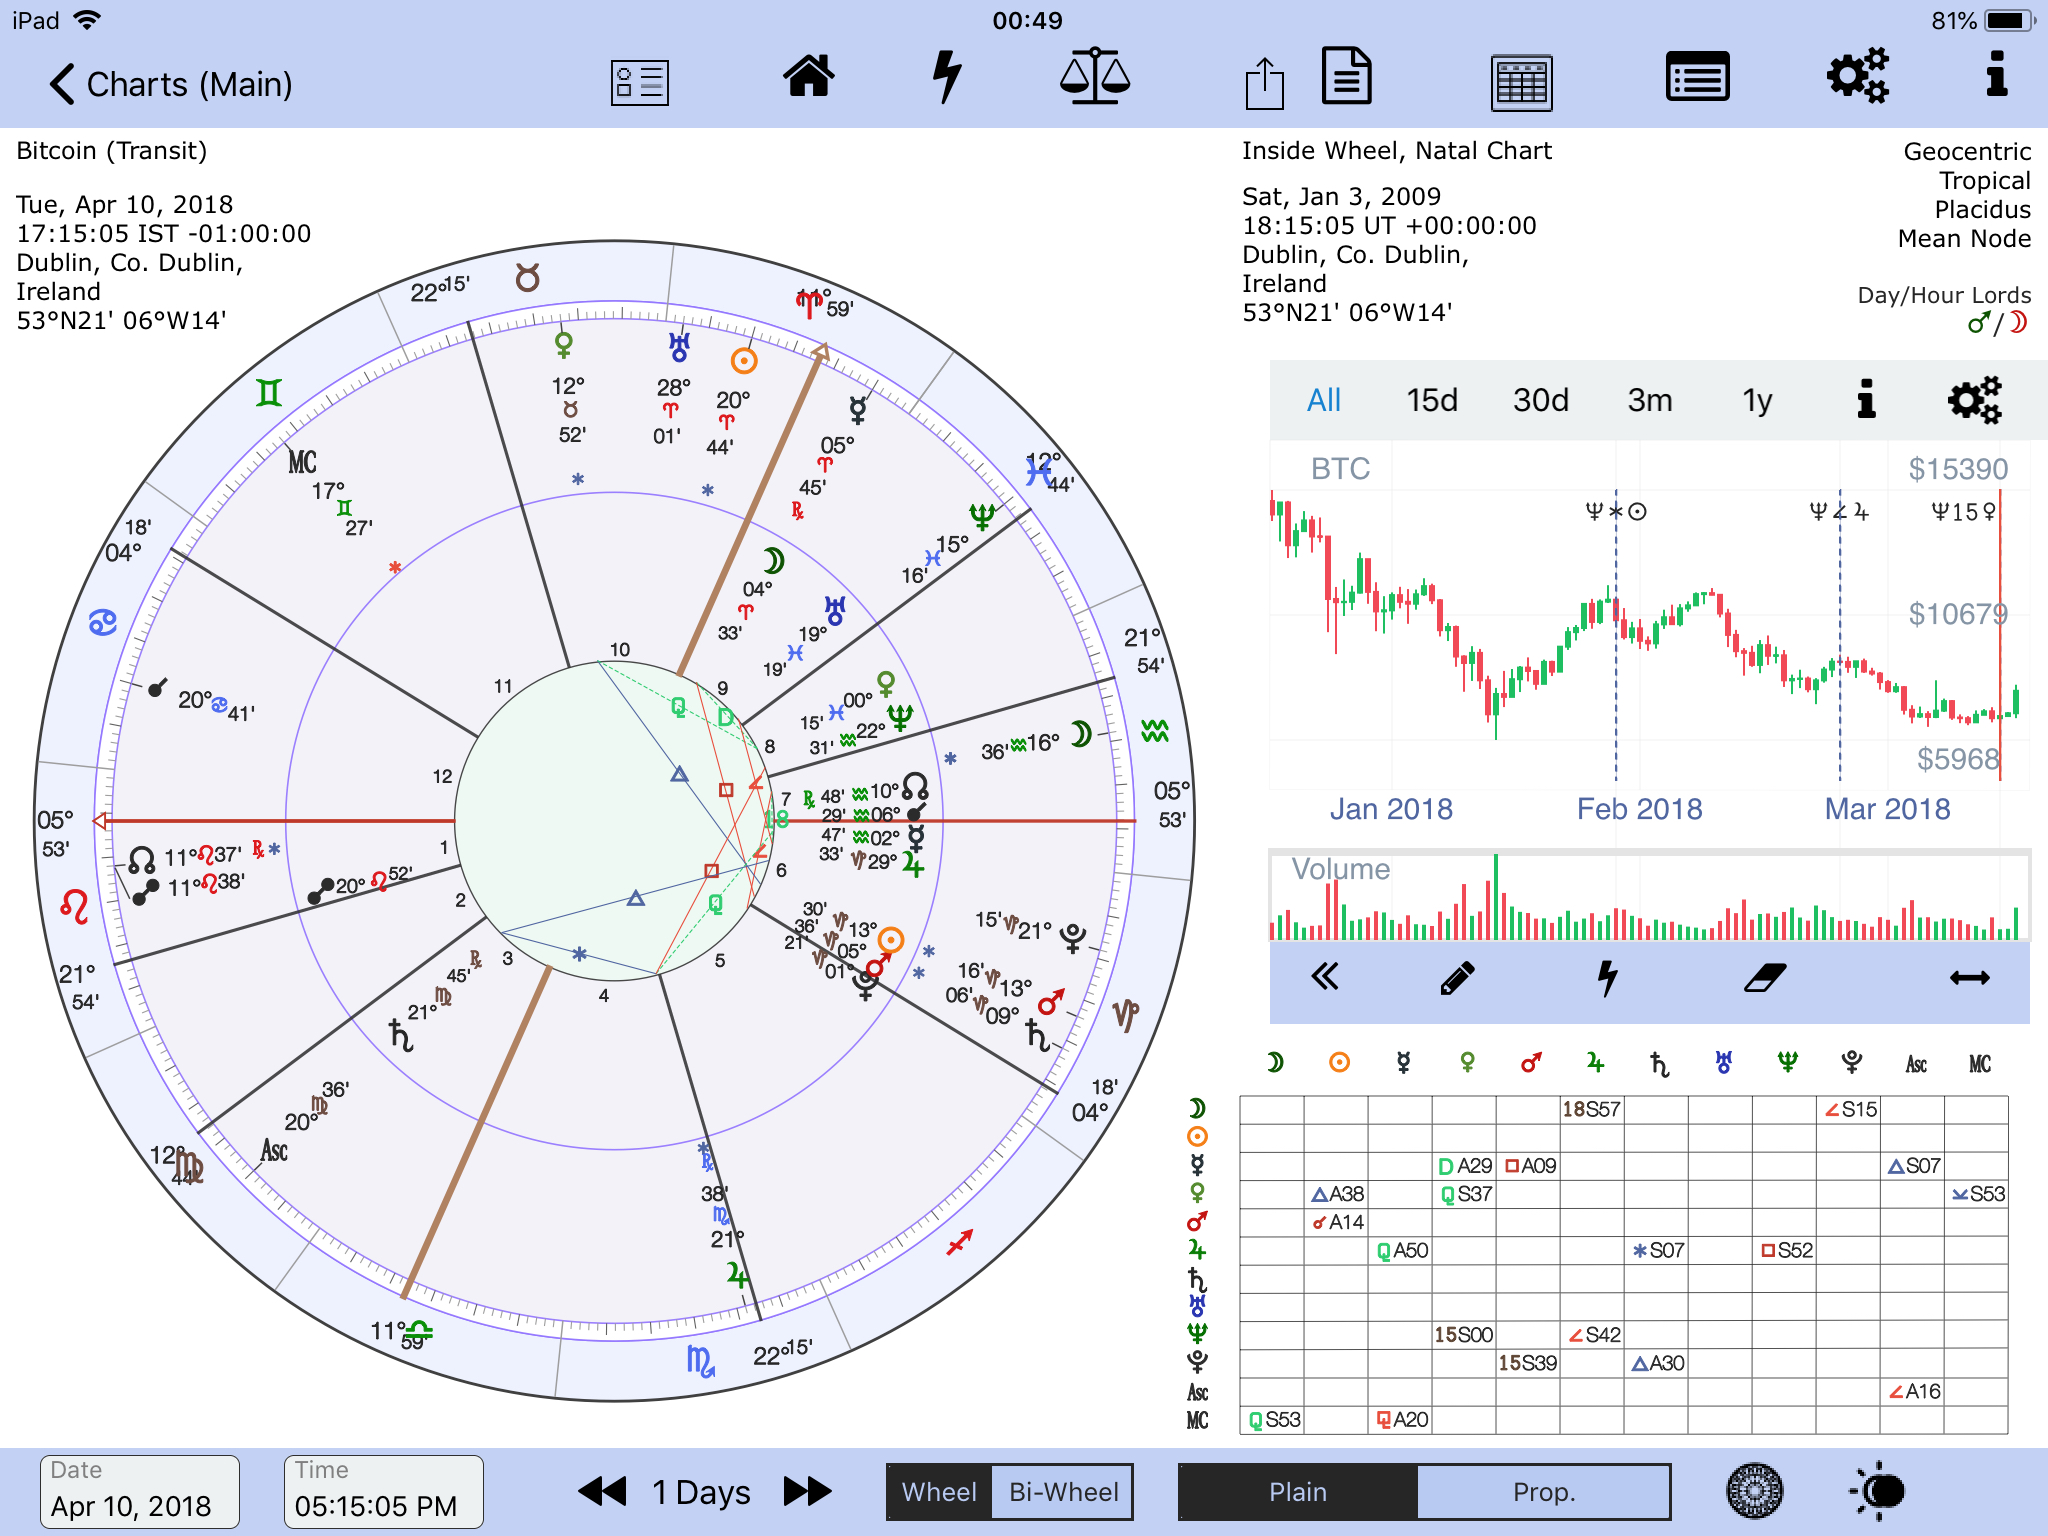Open the balance scales icon

coord(1095,76)
